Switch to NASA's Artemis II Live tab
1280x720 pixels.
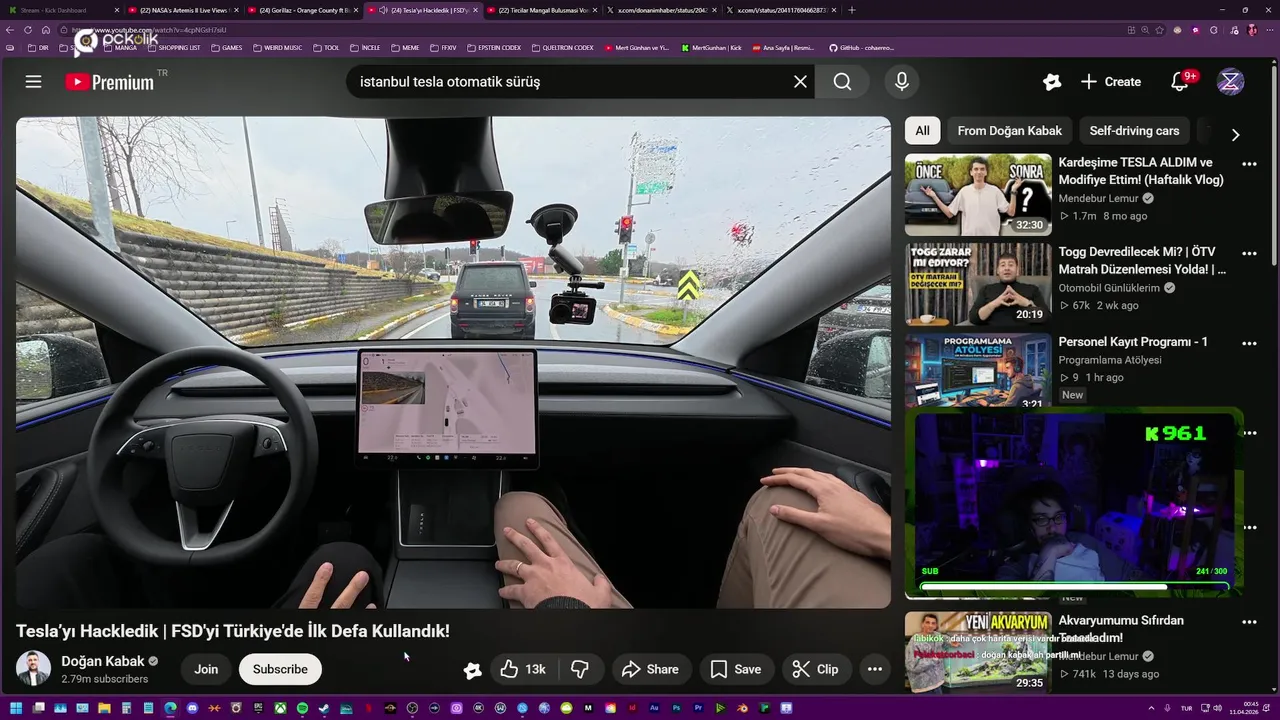[182, 10]
